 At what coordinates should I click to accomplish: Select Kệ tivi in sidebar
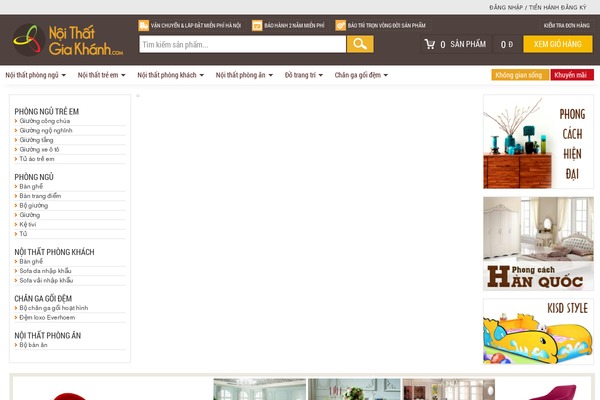(x=28, y=224)
